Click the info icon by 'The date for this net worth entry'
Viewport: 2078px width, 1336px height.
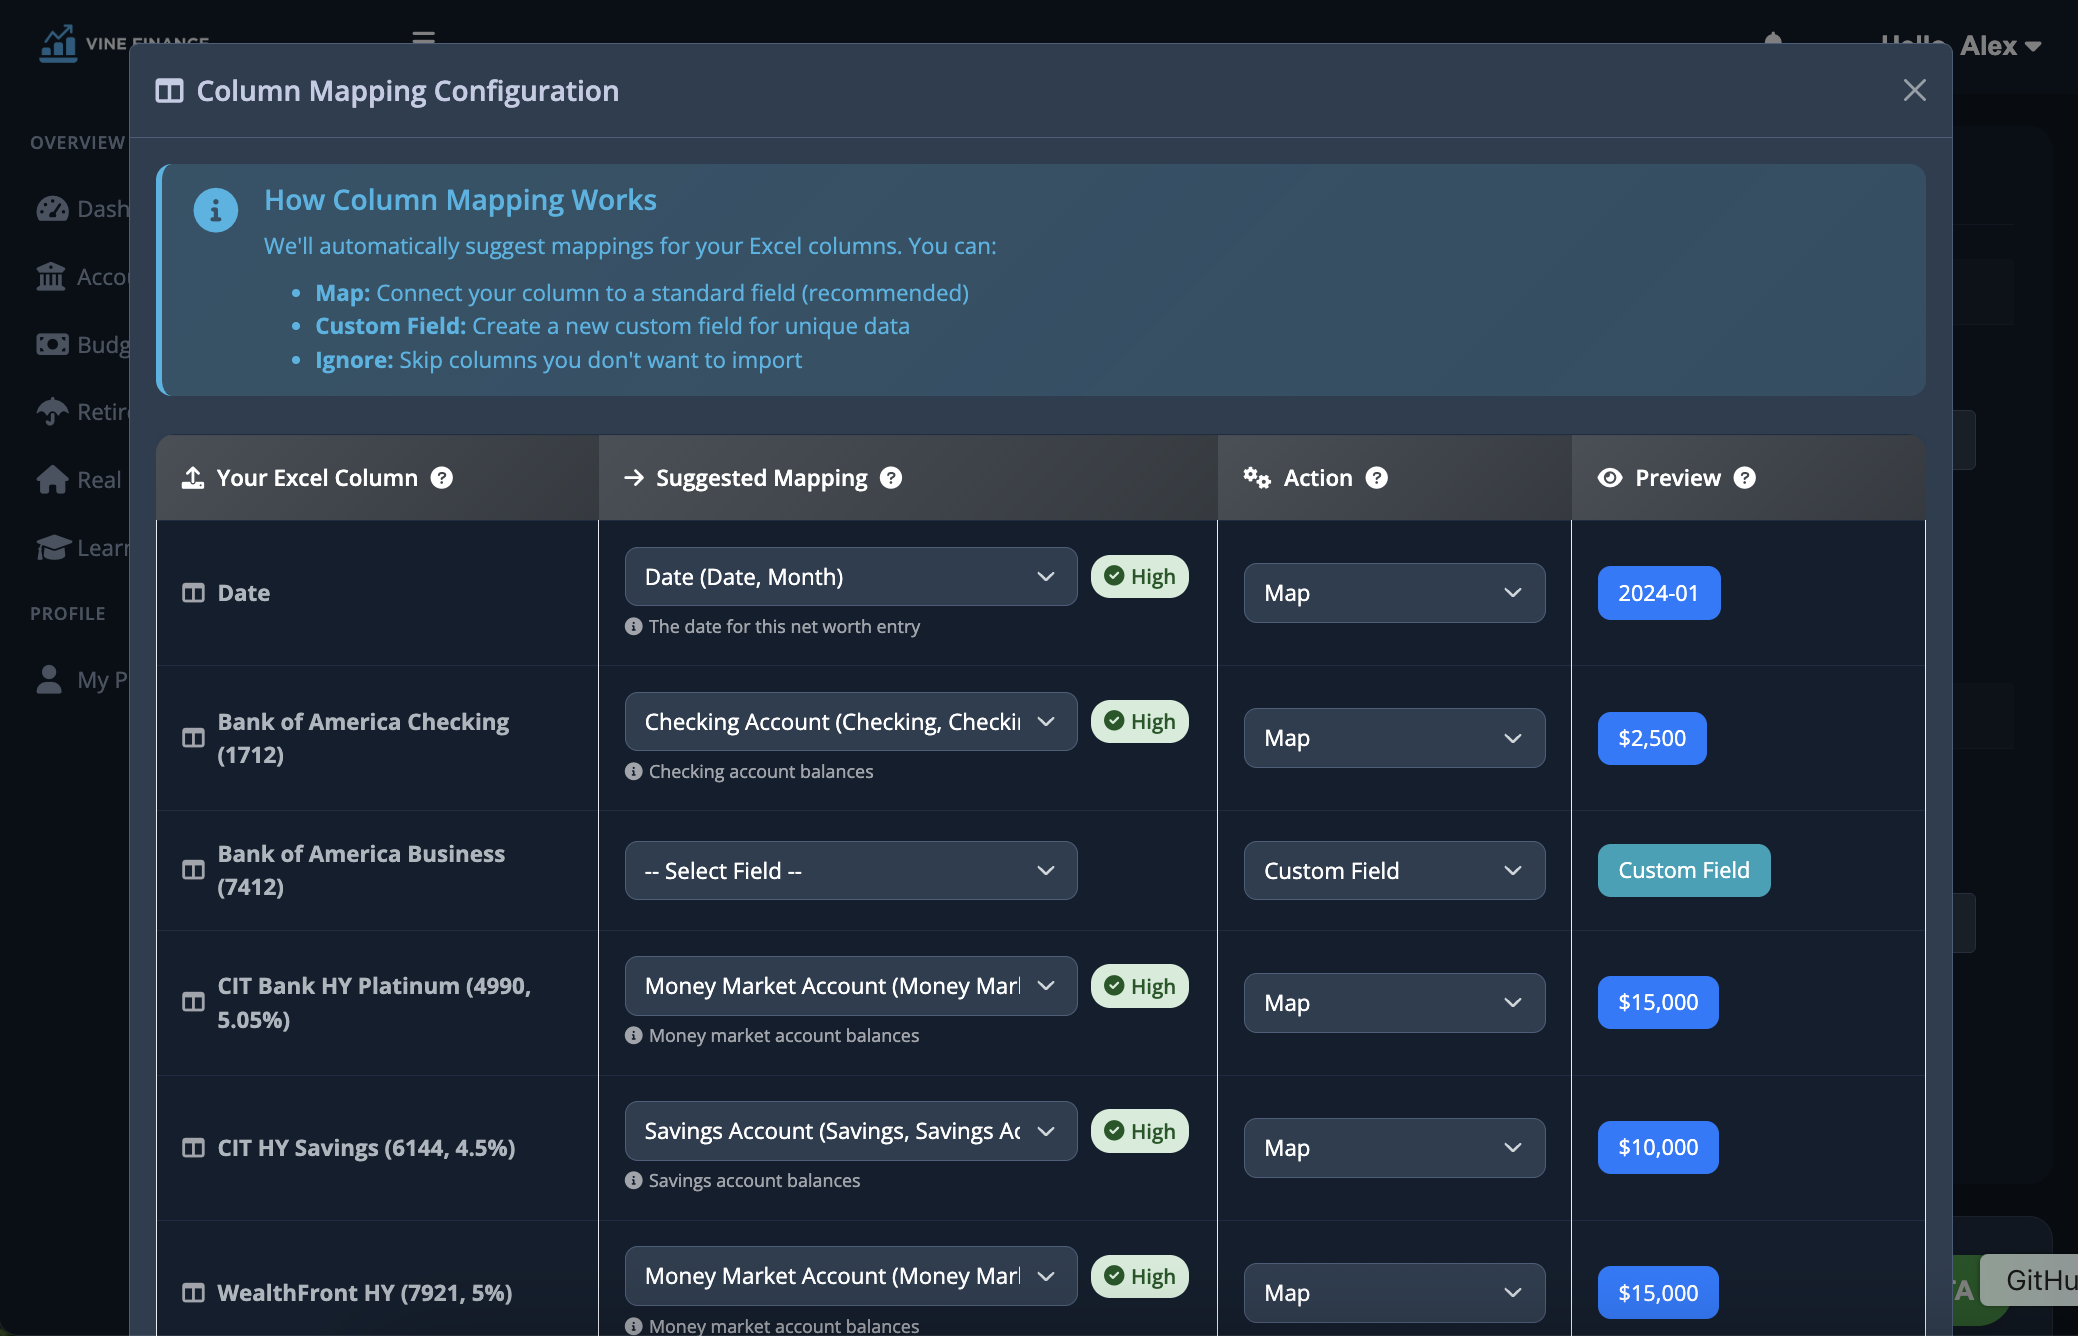pyautogui.click(x=633, y=626)
